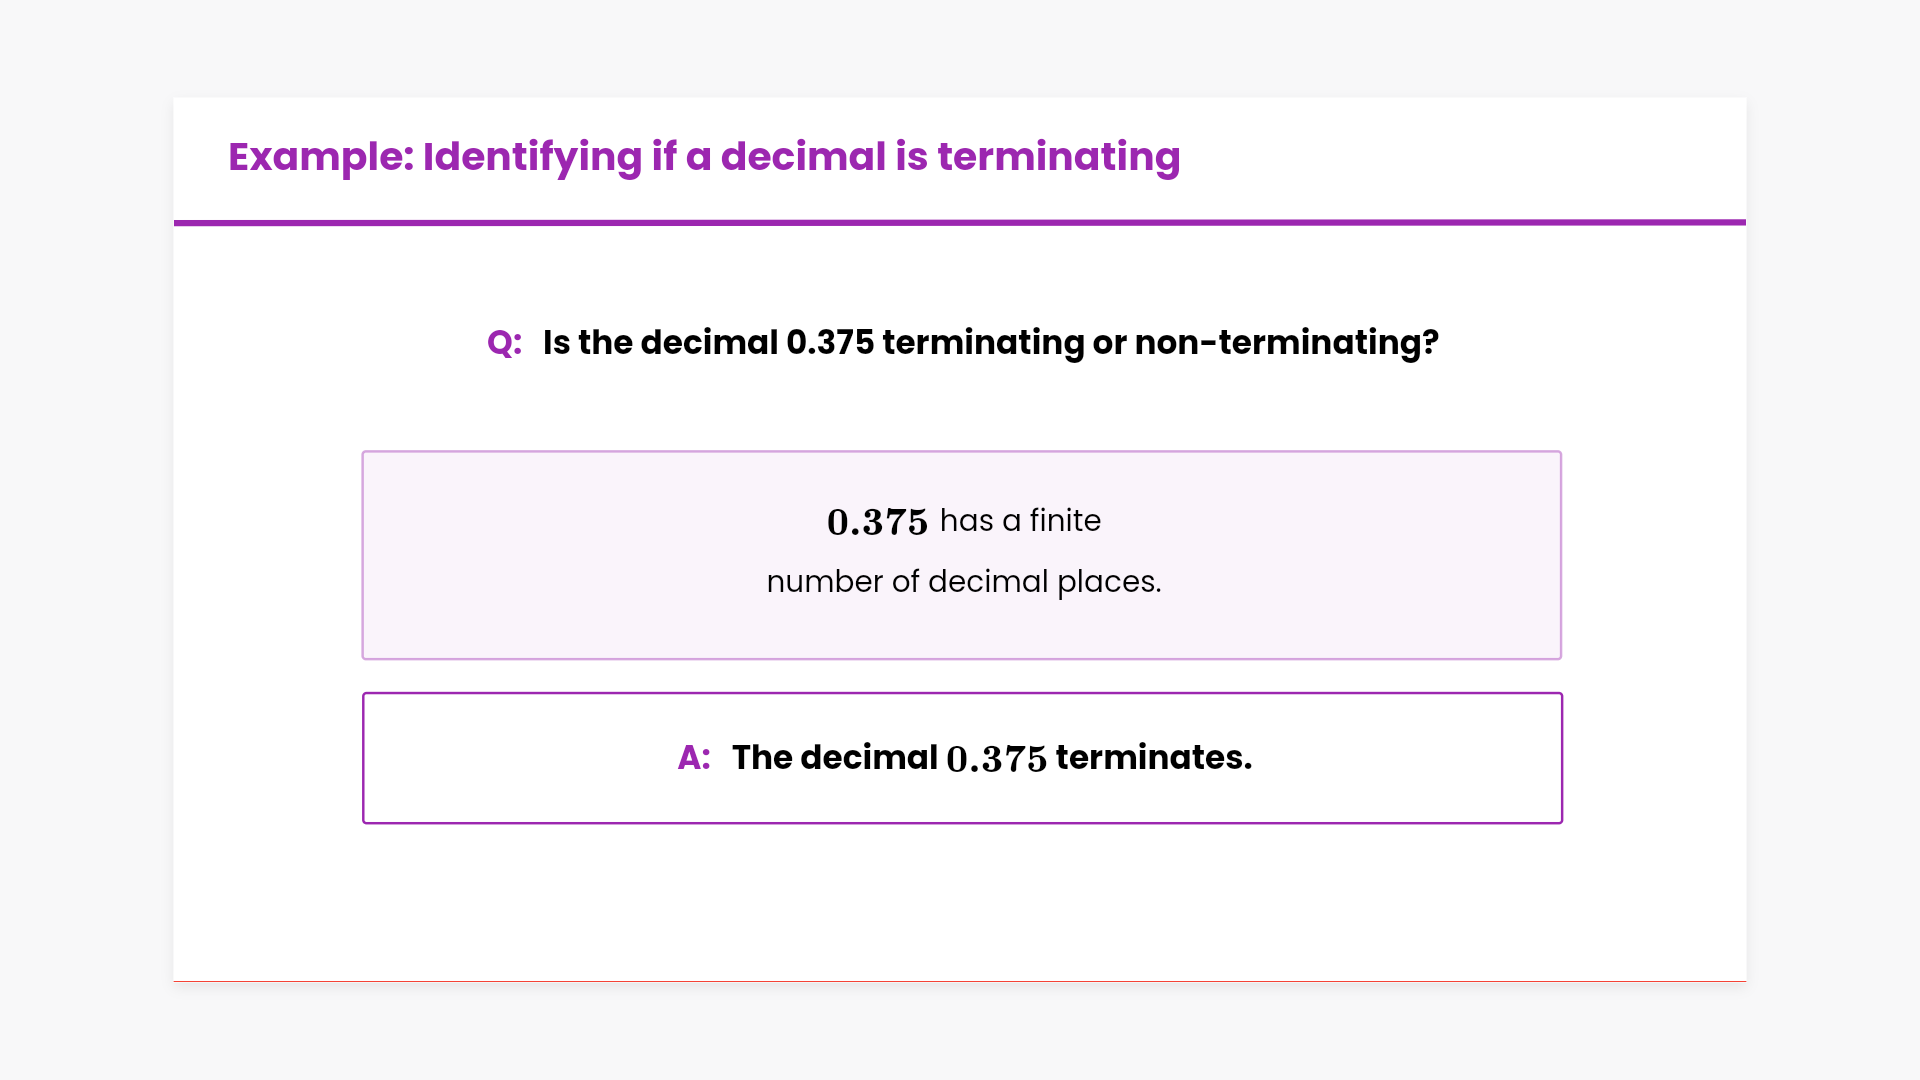Image resolution: width=1920 pixels, height=1080 pixels.
Task: Click the question text about decimal 0.375
Action: click(990, 343)
